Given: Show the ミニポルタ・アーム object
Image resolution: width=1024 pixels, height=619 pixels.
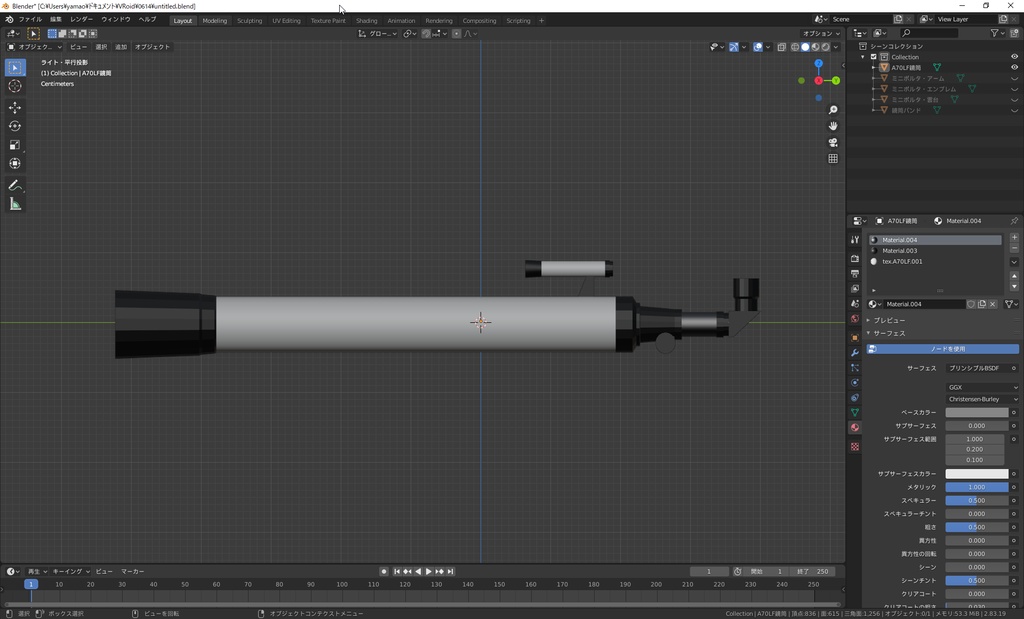Looking at the screenshot, I should coord(1014,78).
